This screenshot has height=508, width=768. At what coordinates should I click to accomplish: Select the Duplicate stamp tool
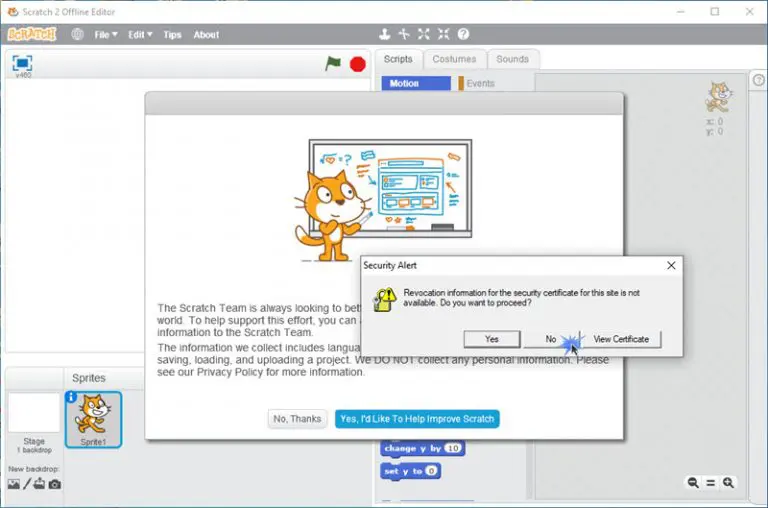click(x=385, y=34)
